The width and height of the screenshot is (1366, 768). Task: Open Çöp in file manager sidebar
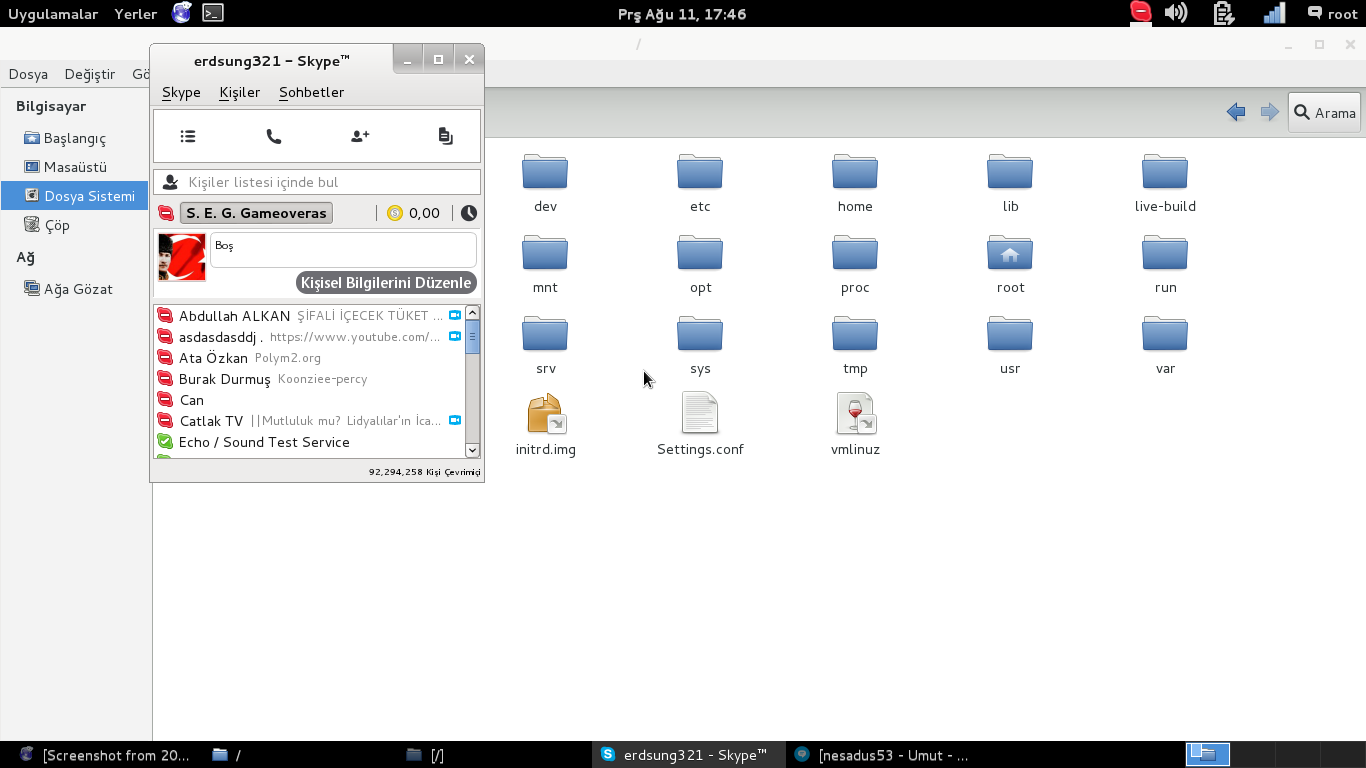(74, 225)
